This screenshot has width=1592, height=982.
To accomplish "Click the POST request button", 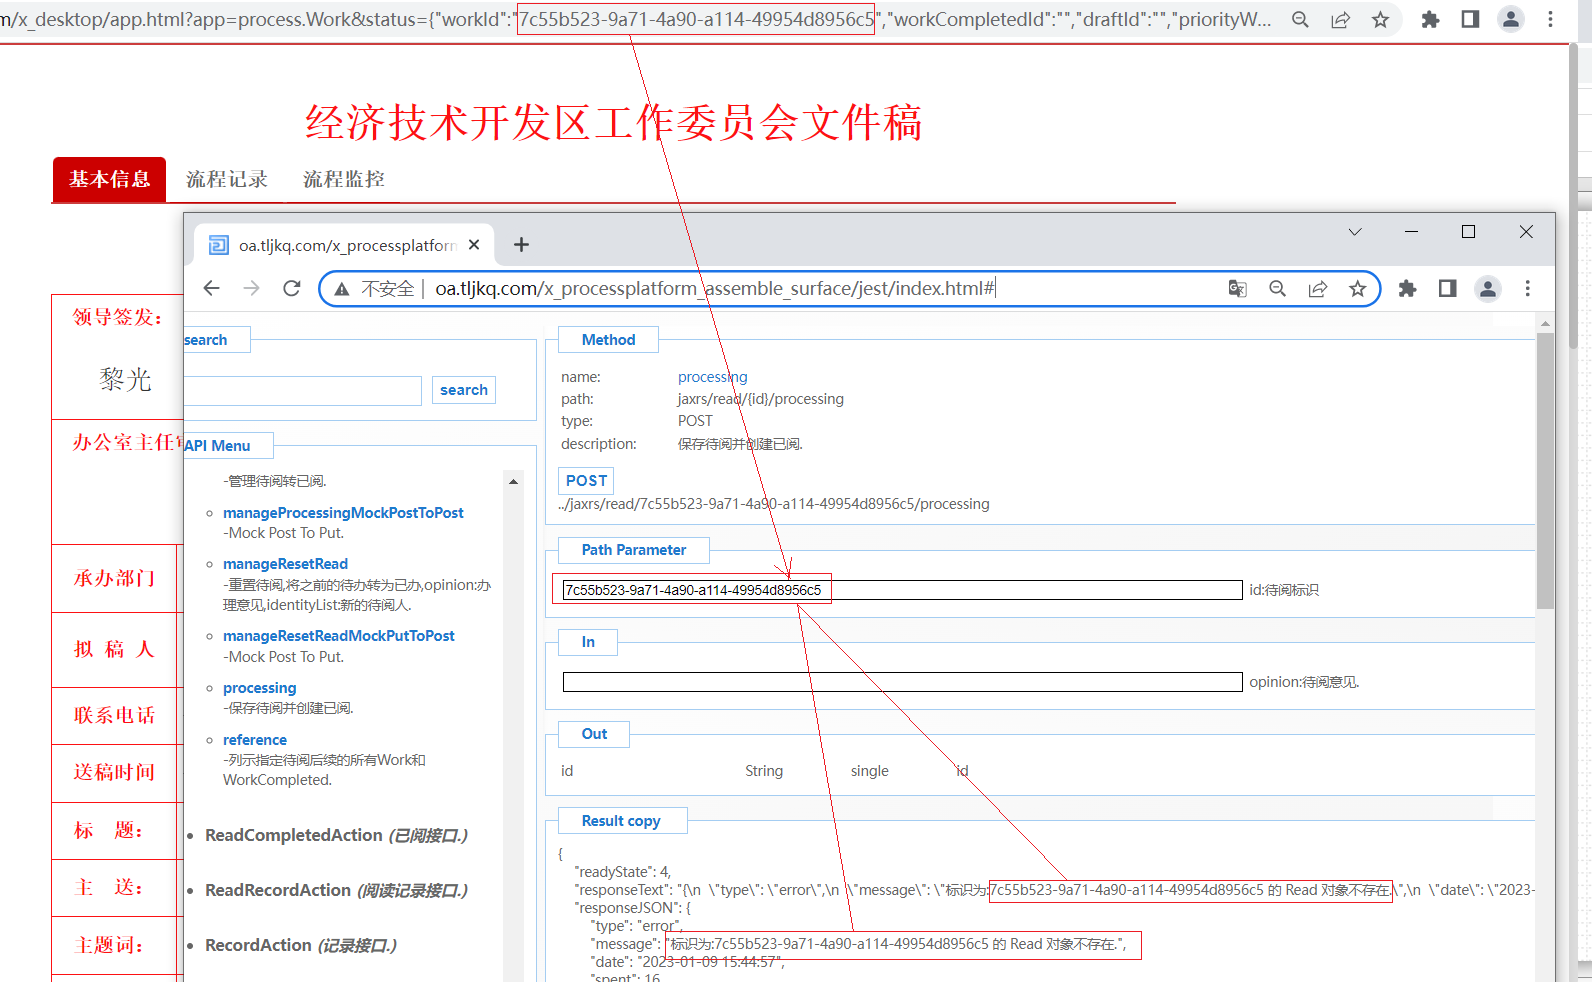I will tap(586, 481).
